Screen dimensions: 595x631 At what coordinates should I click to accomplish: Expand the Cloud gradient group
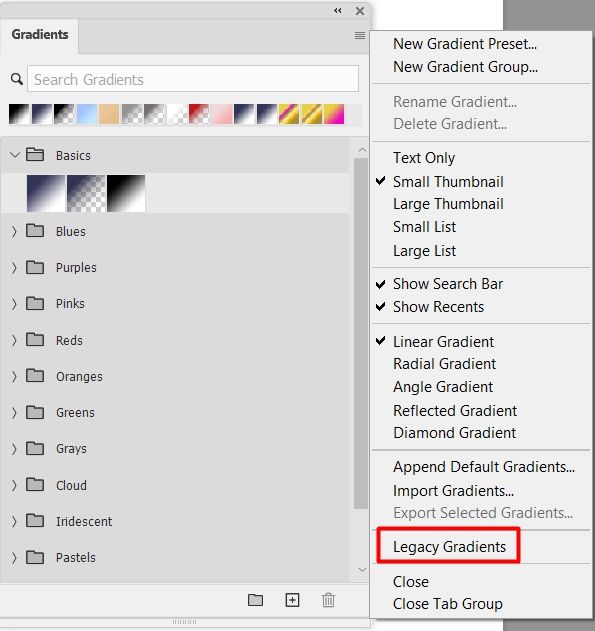click(14, 485)
